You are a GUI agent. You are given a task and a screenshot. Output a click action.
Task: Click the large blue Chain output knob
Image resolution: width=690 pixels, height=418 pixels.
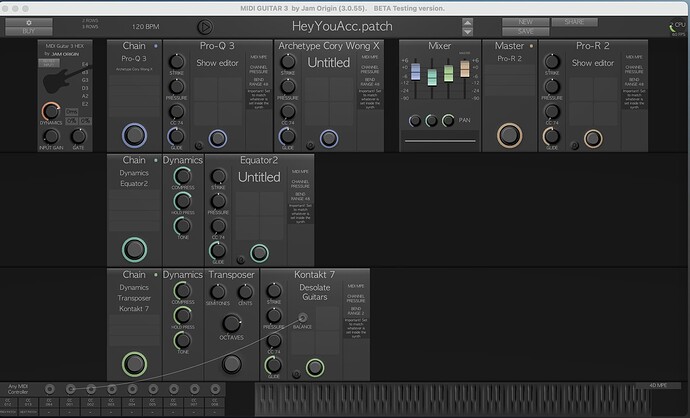click(134, 135)
